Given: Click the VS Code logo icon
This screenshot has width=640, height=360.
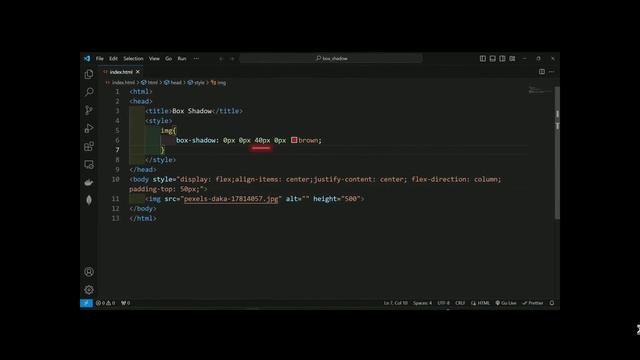Looking at the screenshot, I should [x=87, y=58].
